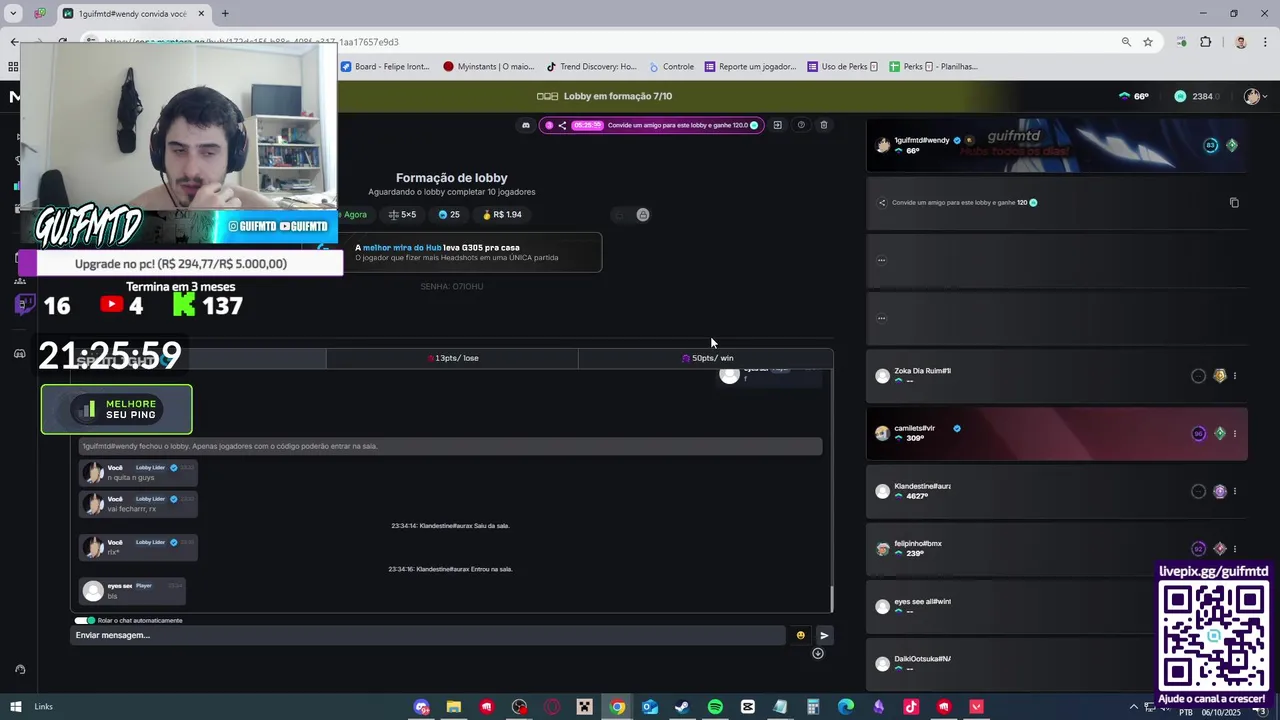
Task: Bookmark this page star icon
Action: click(1148, 42)
